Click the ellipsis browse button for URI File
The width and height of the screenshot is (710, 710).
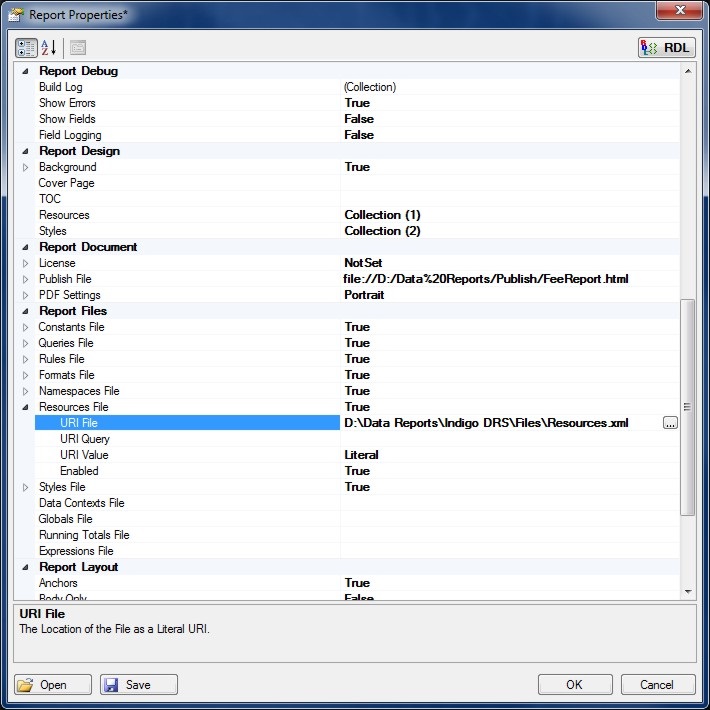[x=670, y=423]
